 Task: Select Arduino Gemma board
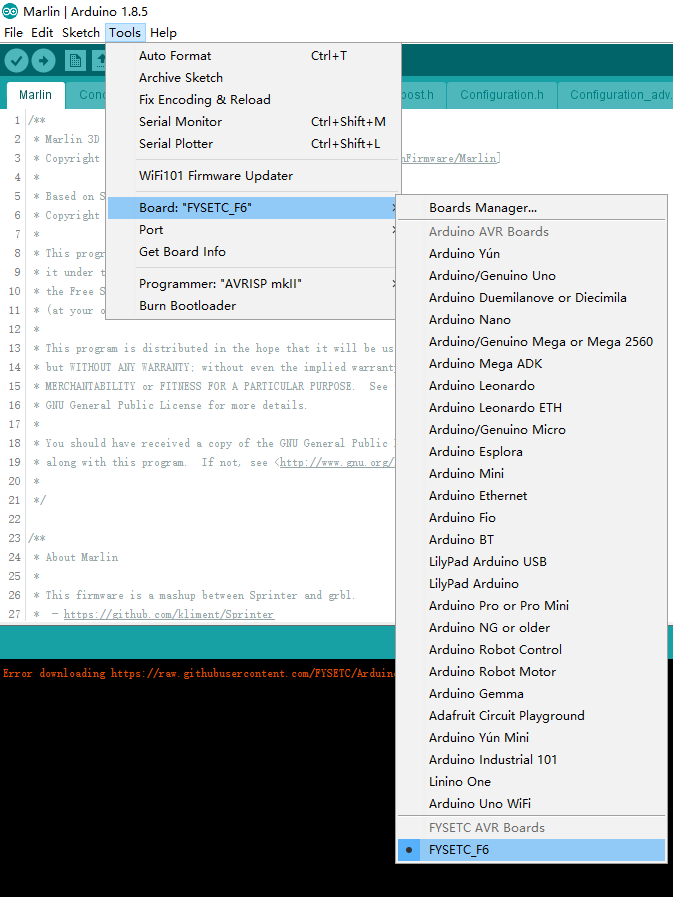coord(532,694)
